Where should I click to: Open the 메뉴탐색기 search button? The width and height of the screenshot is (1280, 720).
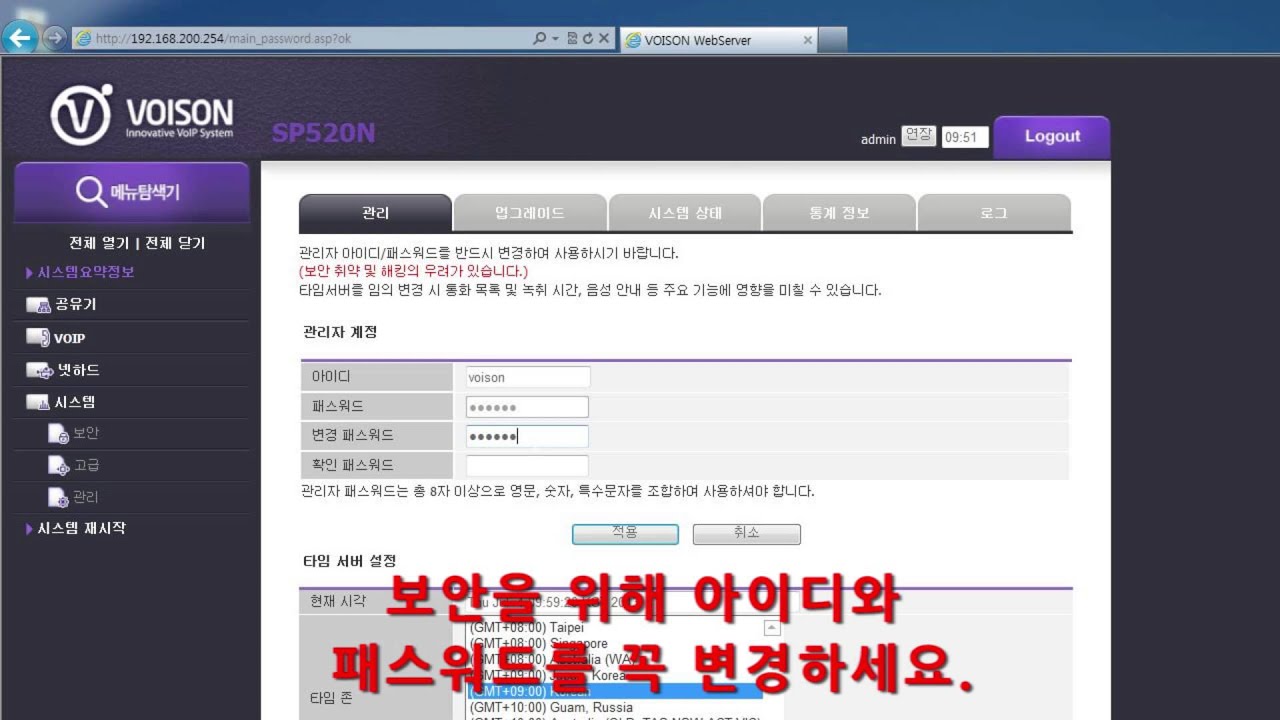pos(131,192)
